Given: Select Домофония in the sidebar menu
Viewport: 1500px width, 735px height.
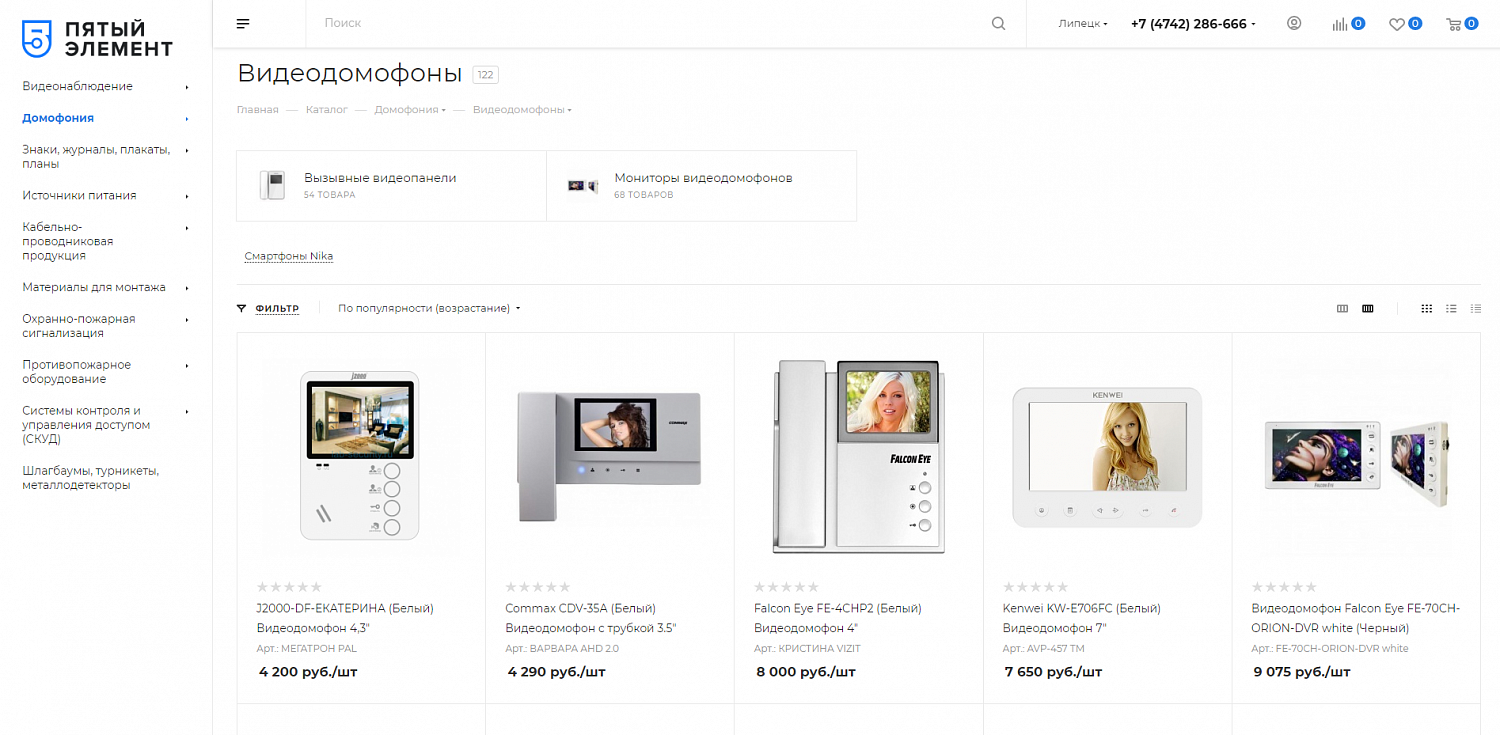Looking at the screenshot, I should pyautogui.click(x=58, y=118).
